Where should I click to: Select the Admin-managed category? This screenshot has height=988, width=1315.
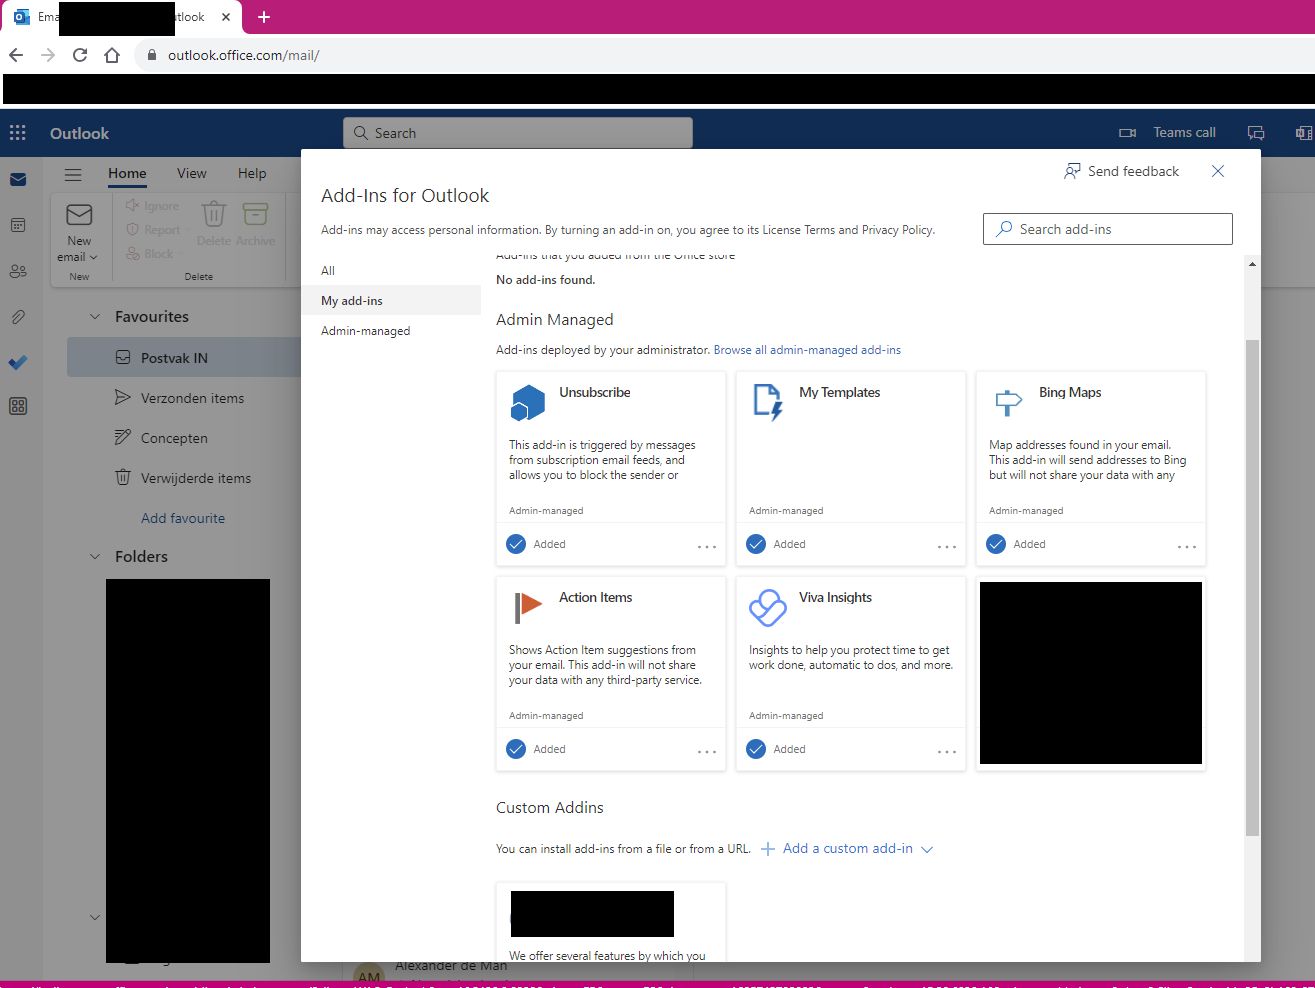click(x=365, y=330)
